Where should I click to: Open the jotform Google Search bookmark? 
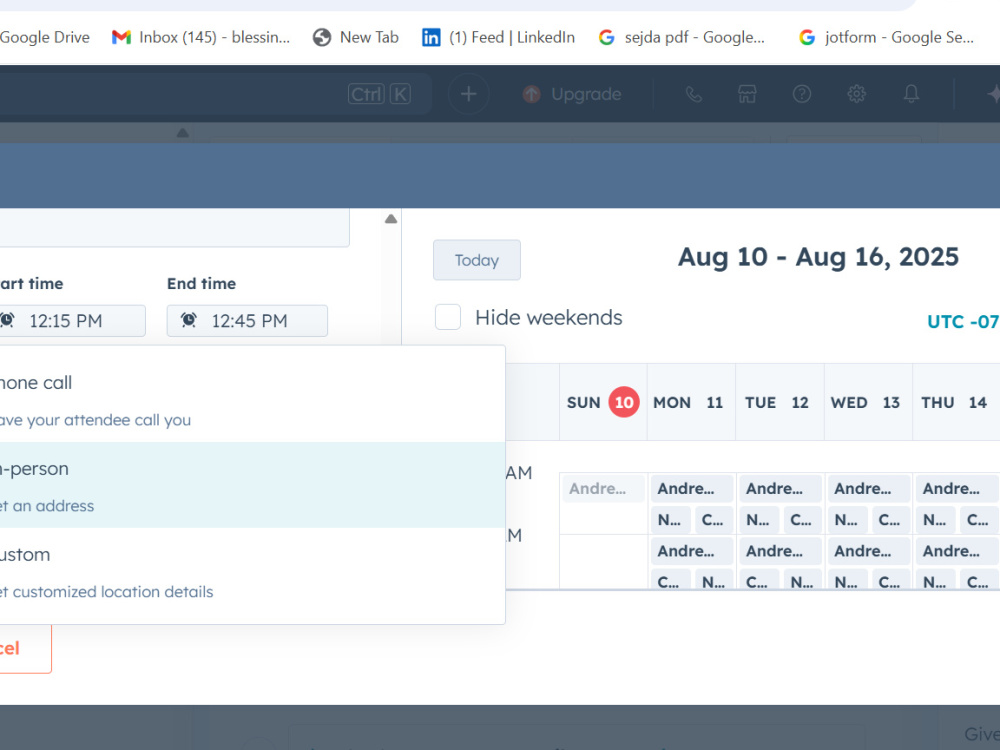(x=886, y=38)
